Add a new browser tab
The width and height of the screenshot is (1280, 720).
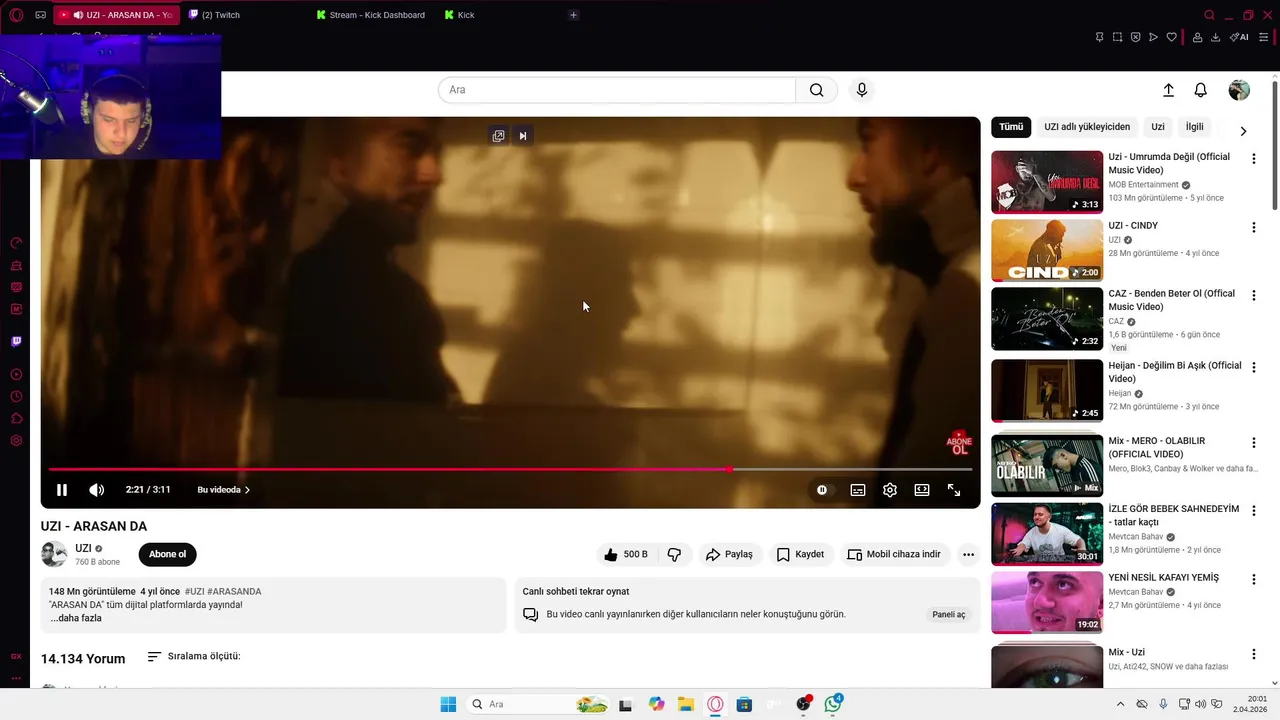(573, 15)
